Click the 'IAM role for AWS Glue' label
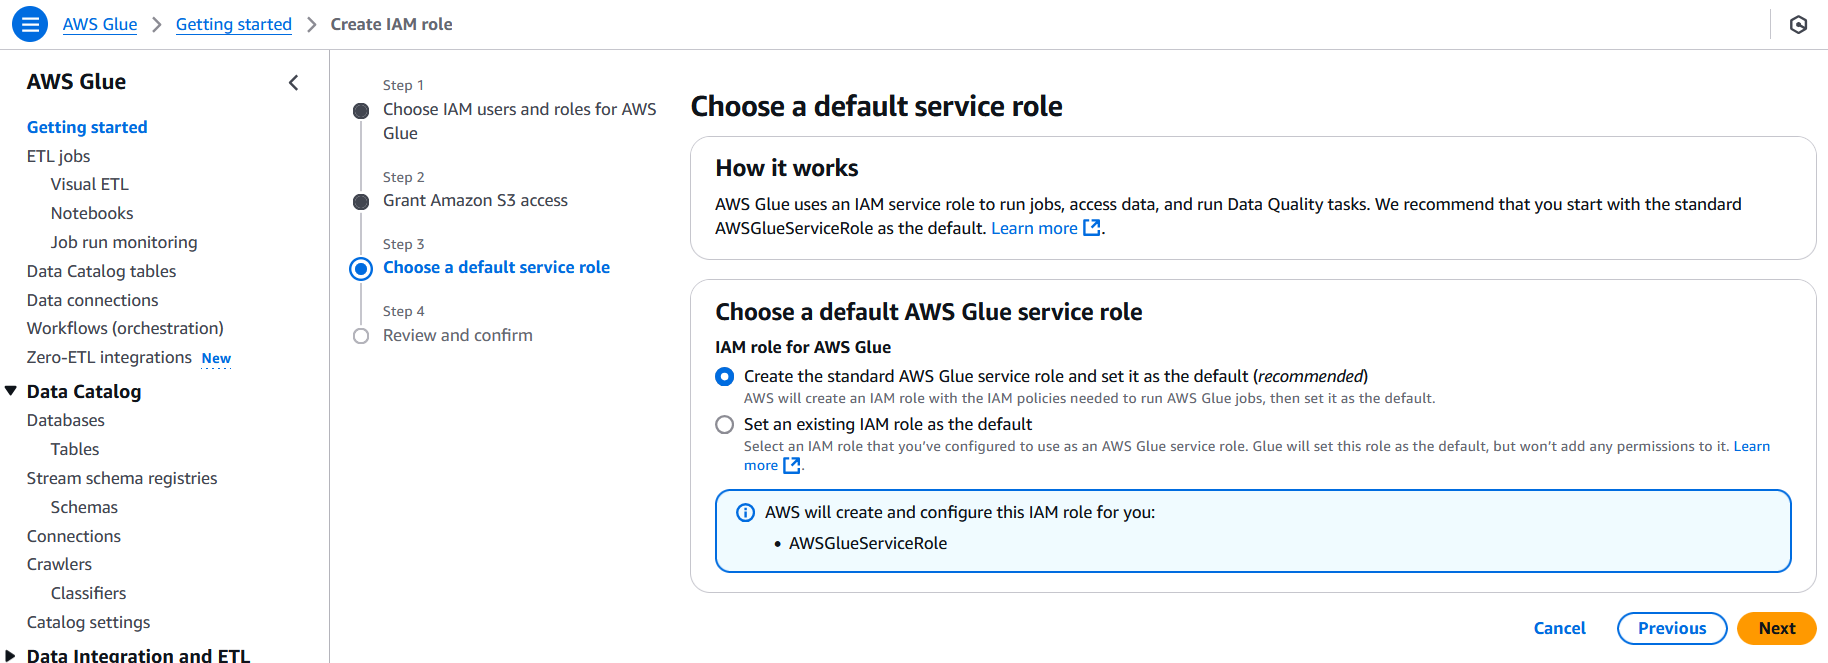Screen dimensions: 1828x663 click(803, 347)
